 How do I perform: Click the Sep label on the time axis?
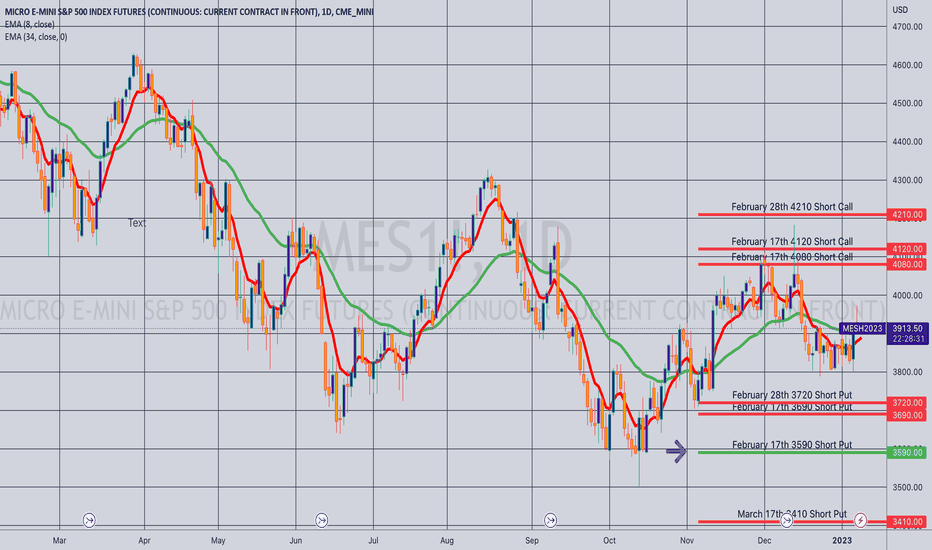[532, 540]
